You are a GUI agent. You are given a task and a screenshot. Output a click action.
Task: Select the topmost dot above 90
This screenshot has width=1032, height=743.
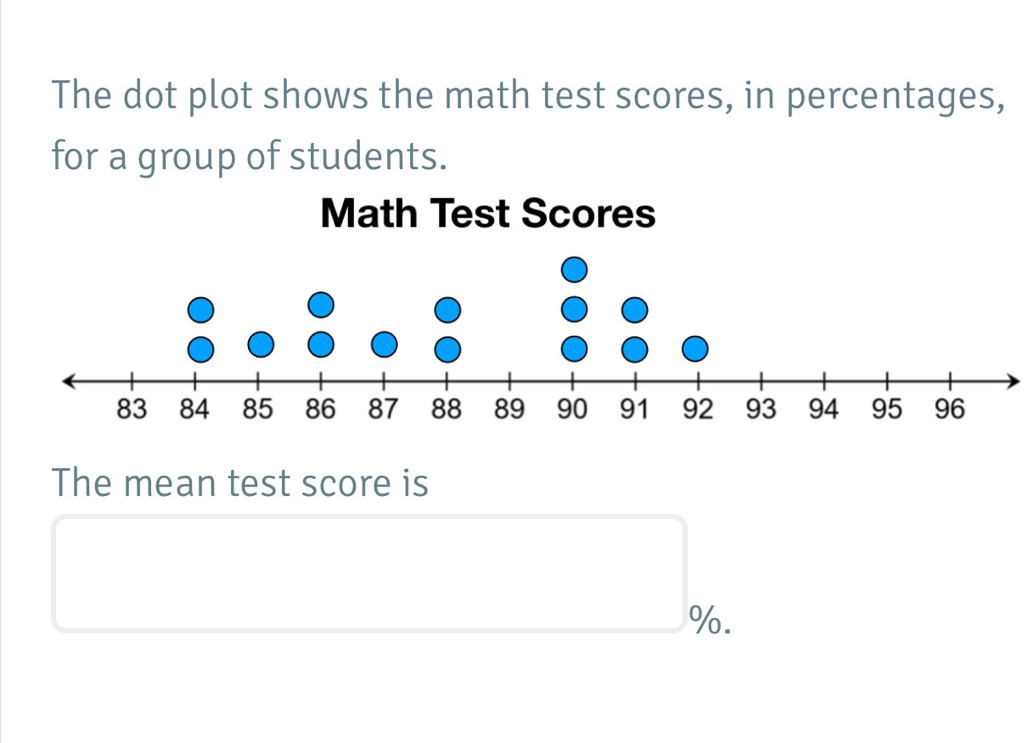click(x=572, y=269)
